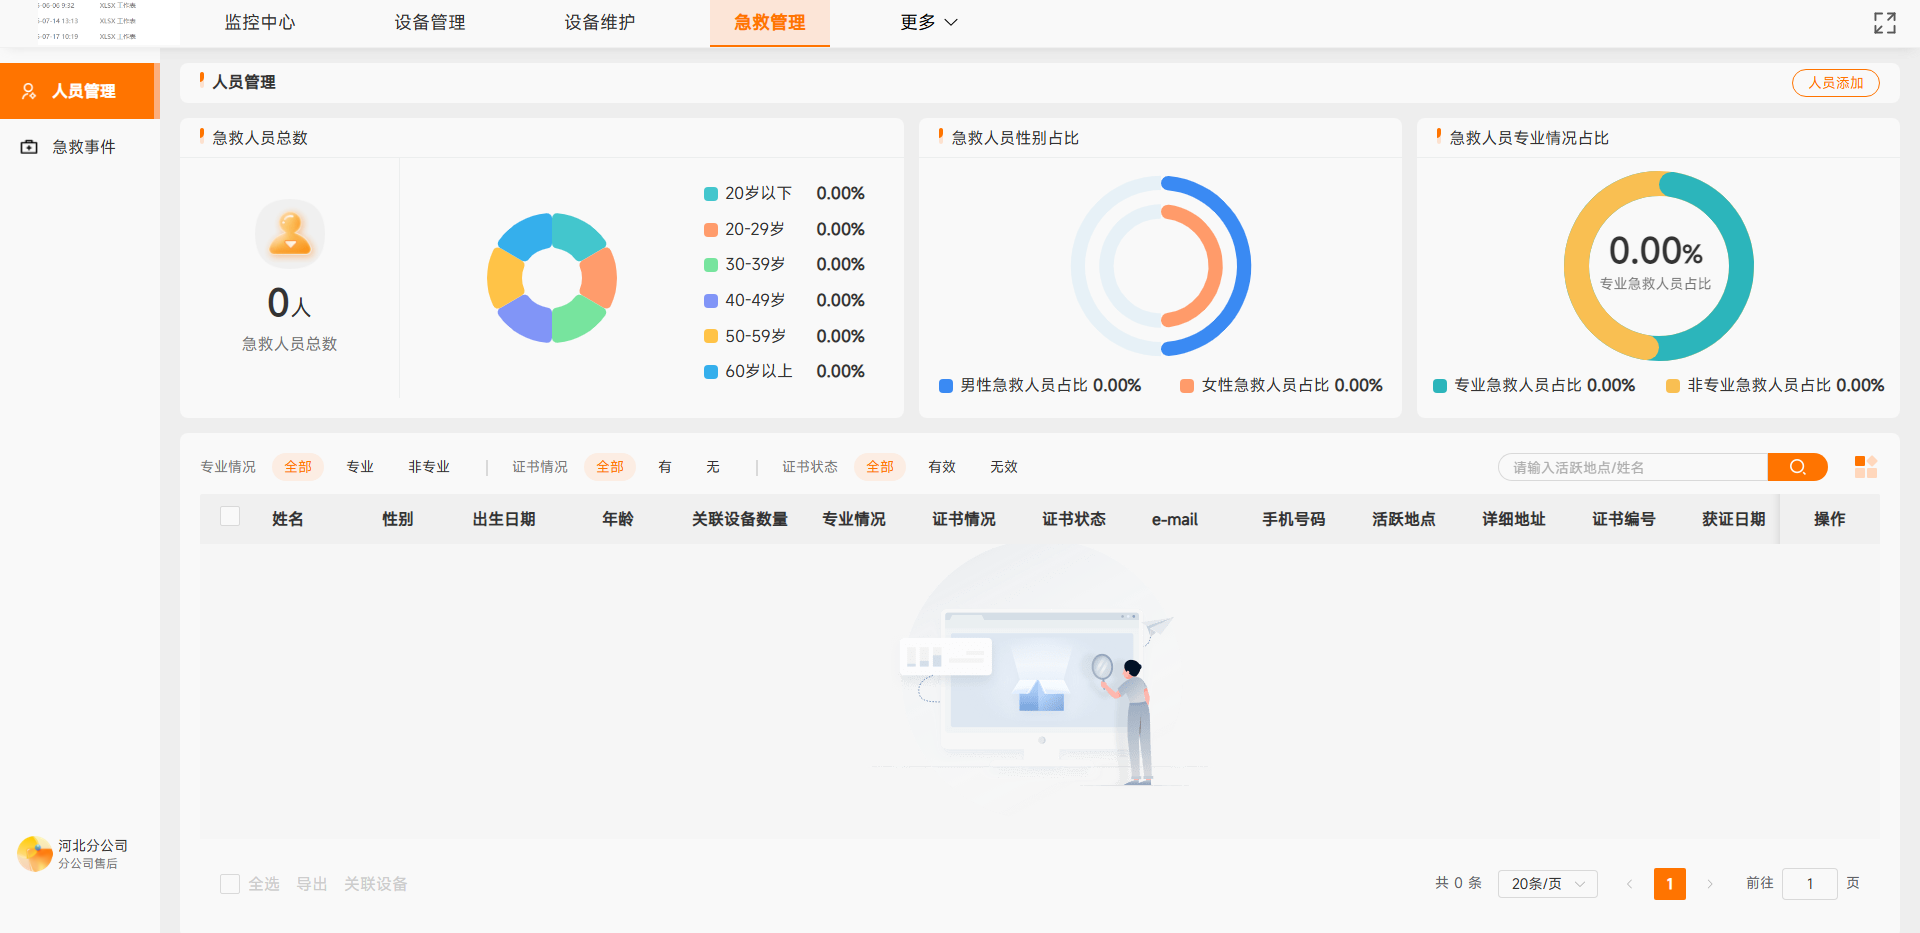Filter 证书状态 by 全部
Viewport: 1920px width, 933px height.
point(880,467)
